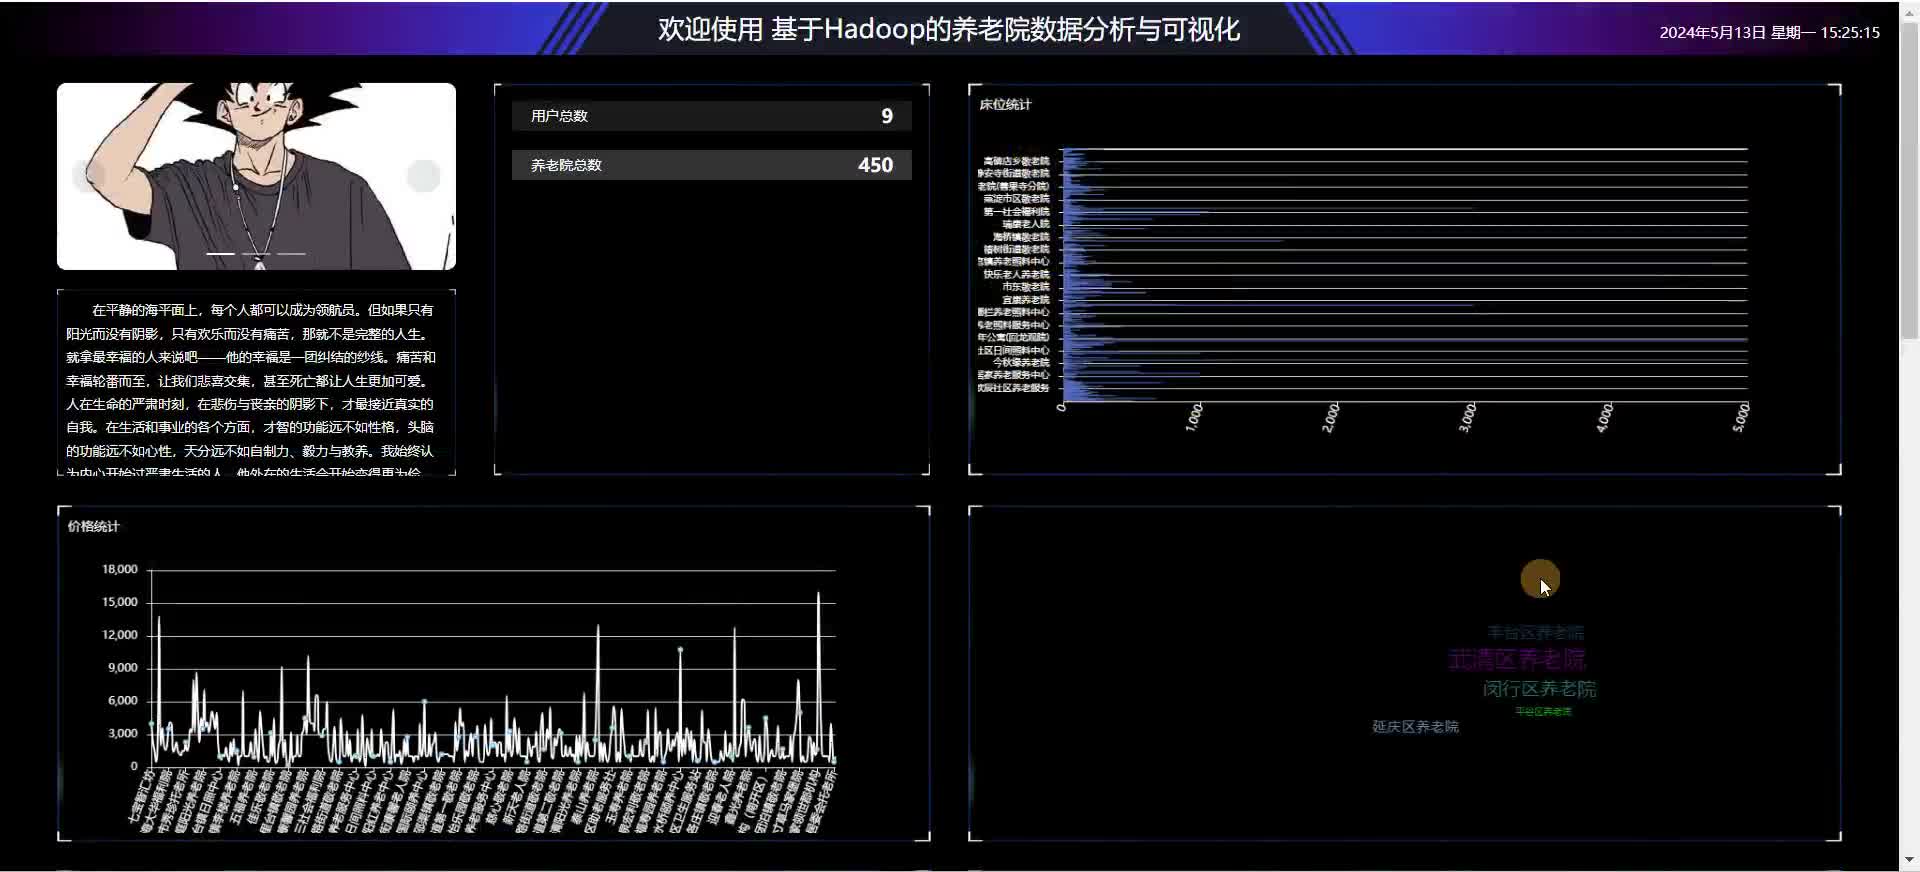This screenshot has width=1920, height=872.
Task: Click the carousel previous arrow on the image
Action: coord(89,176)
